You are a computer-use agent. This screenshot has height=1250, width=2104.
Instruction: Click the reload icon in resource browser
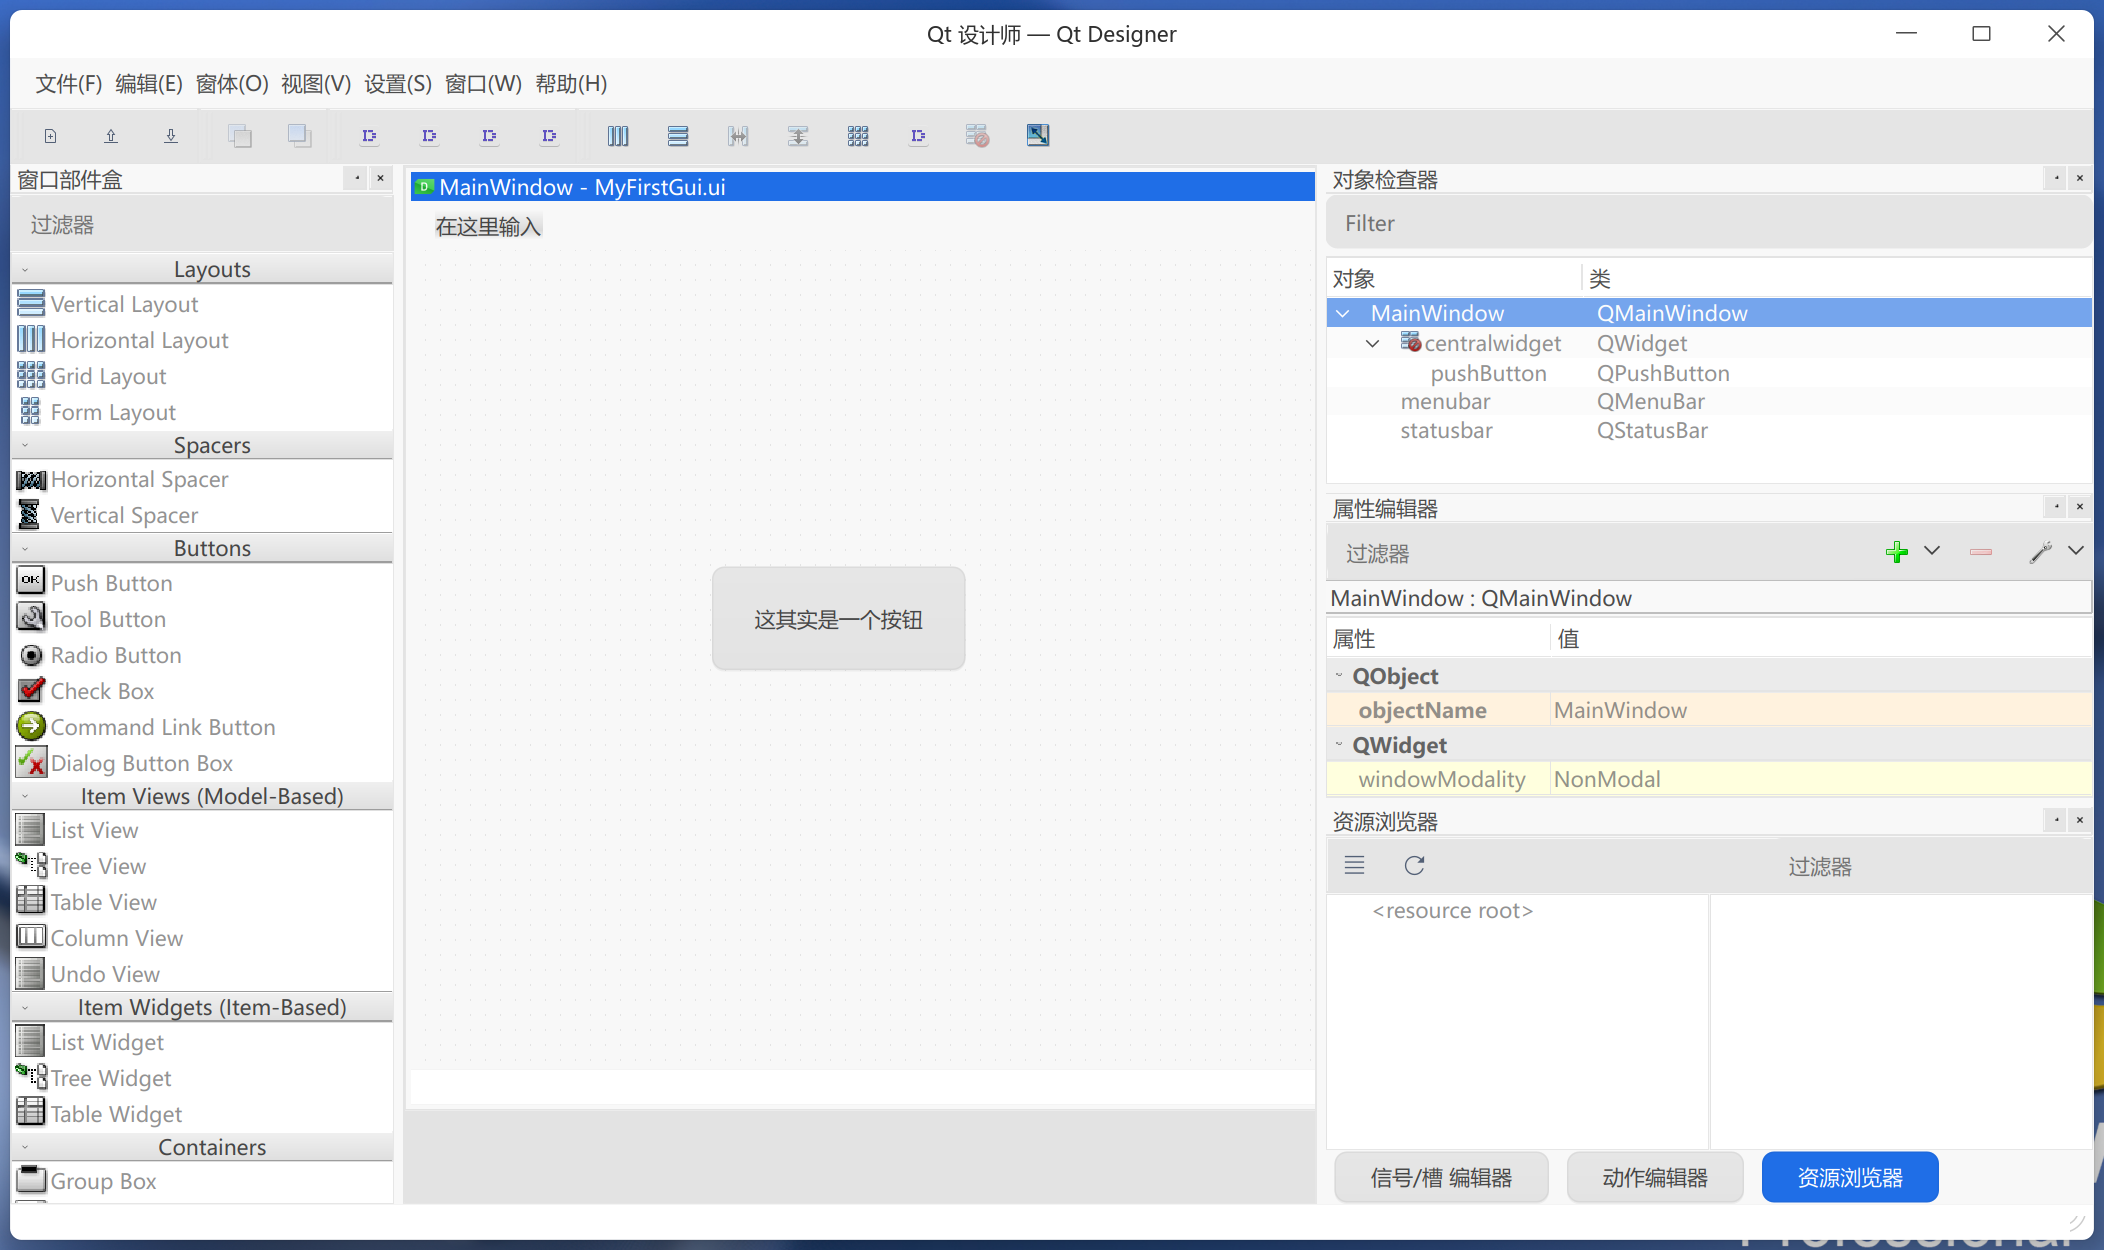coord(1414,866)
